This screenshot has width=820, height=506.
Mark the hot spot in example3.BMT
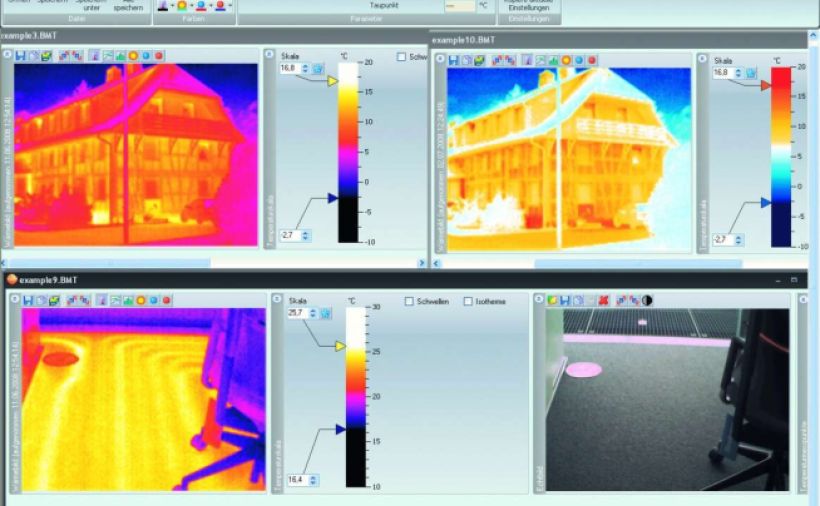click(x=133, y=55)
